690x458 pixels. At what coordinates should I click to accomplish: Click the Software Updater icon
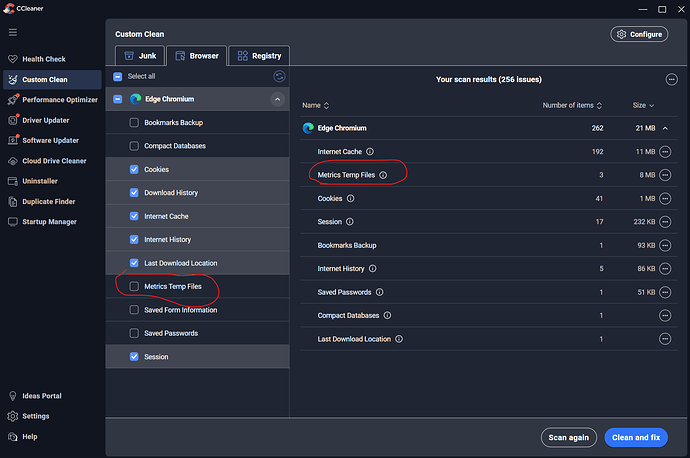tap(13, 140)
